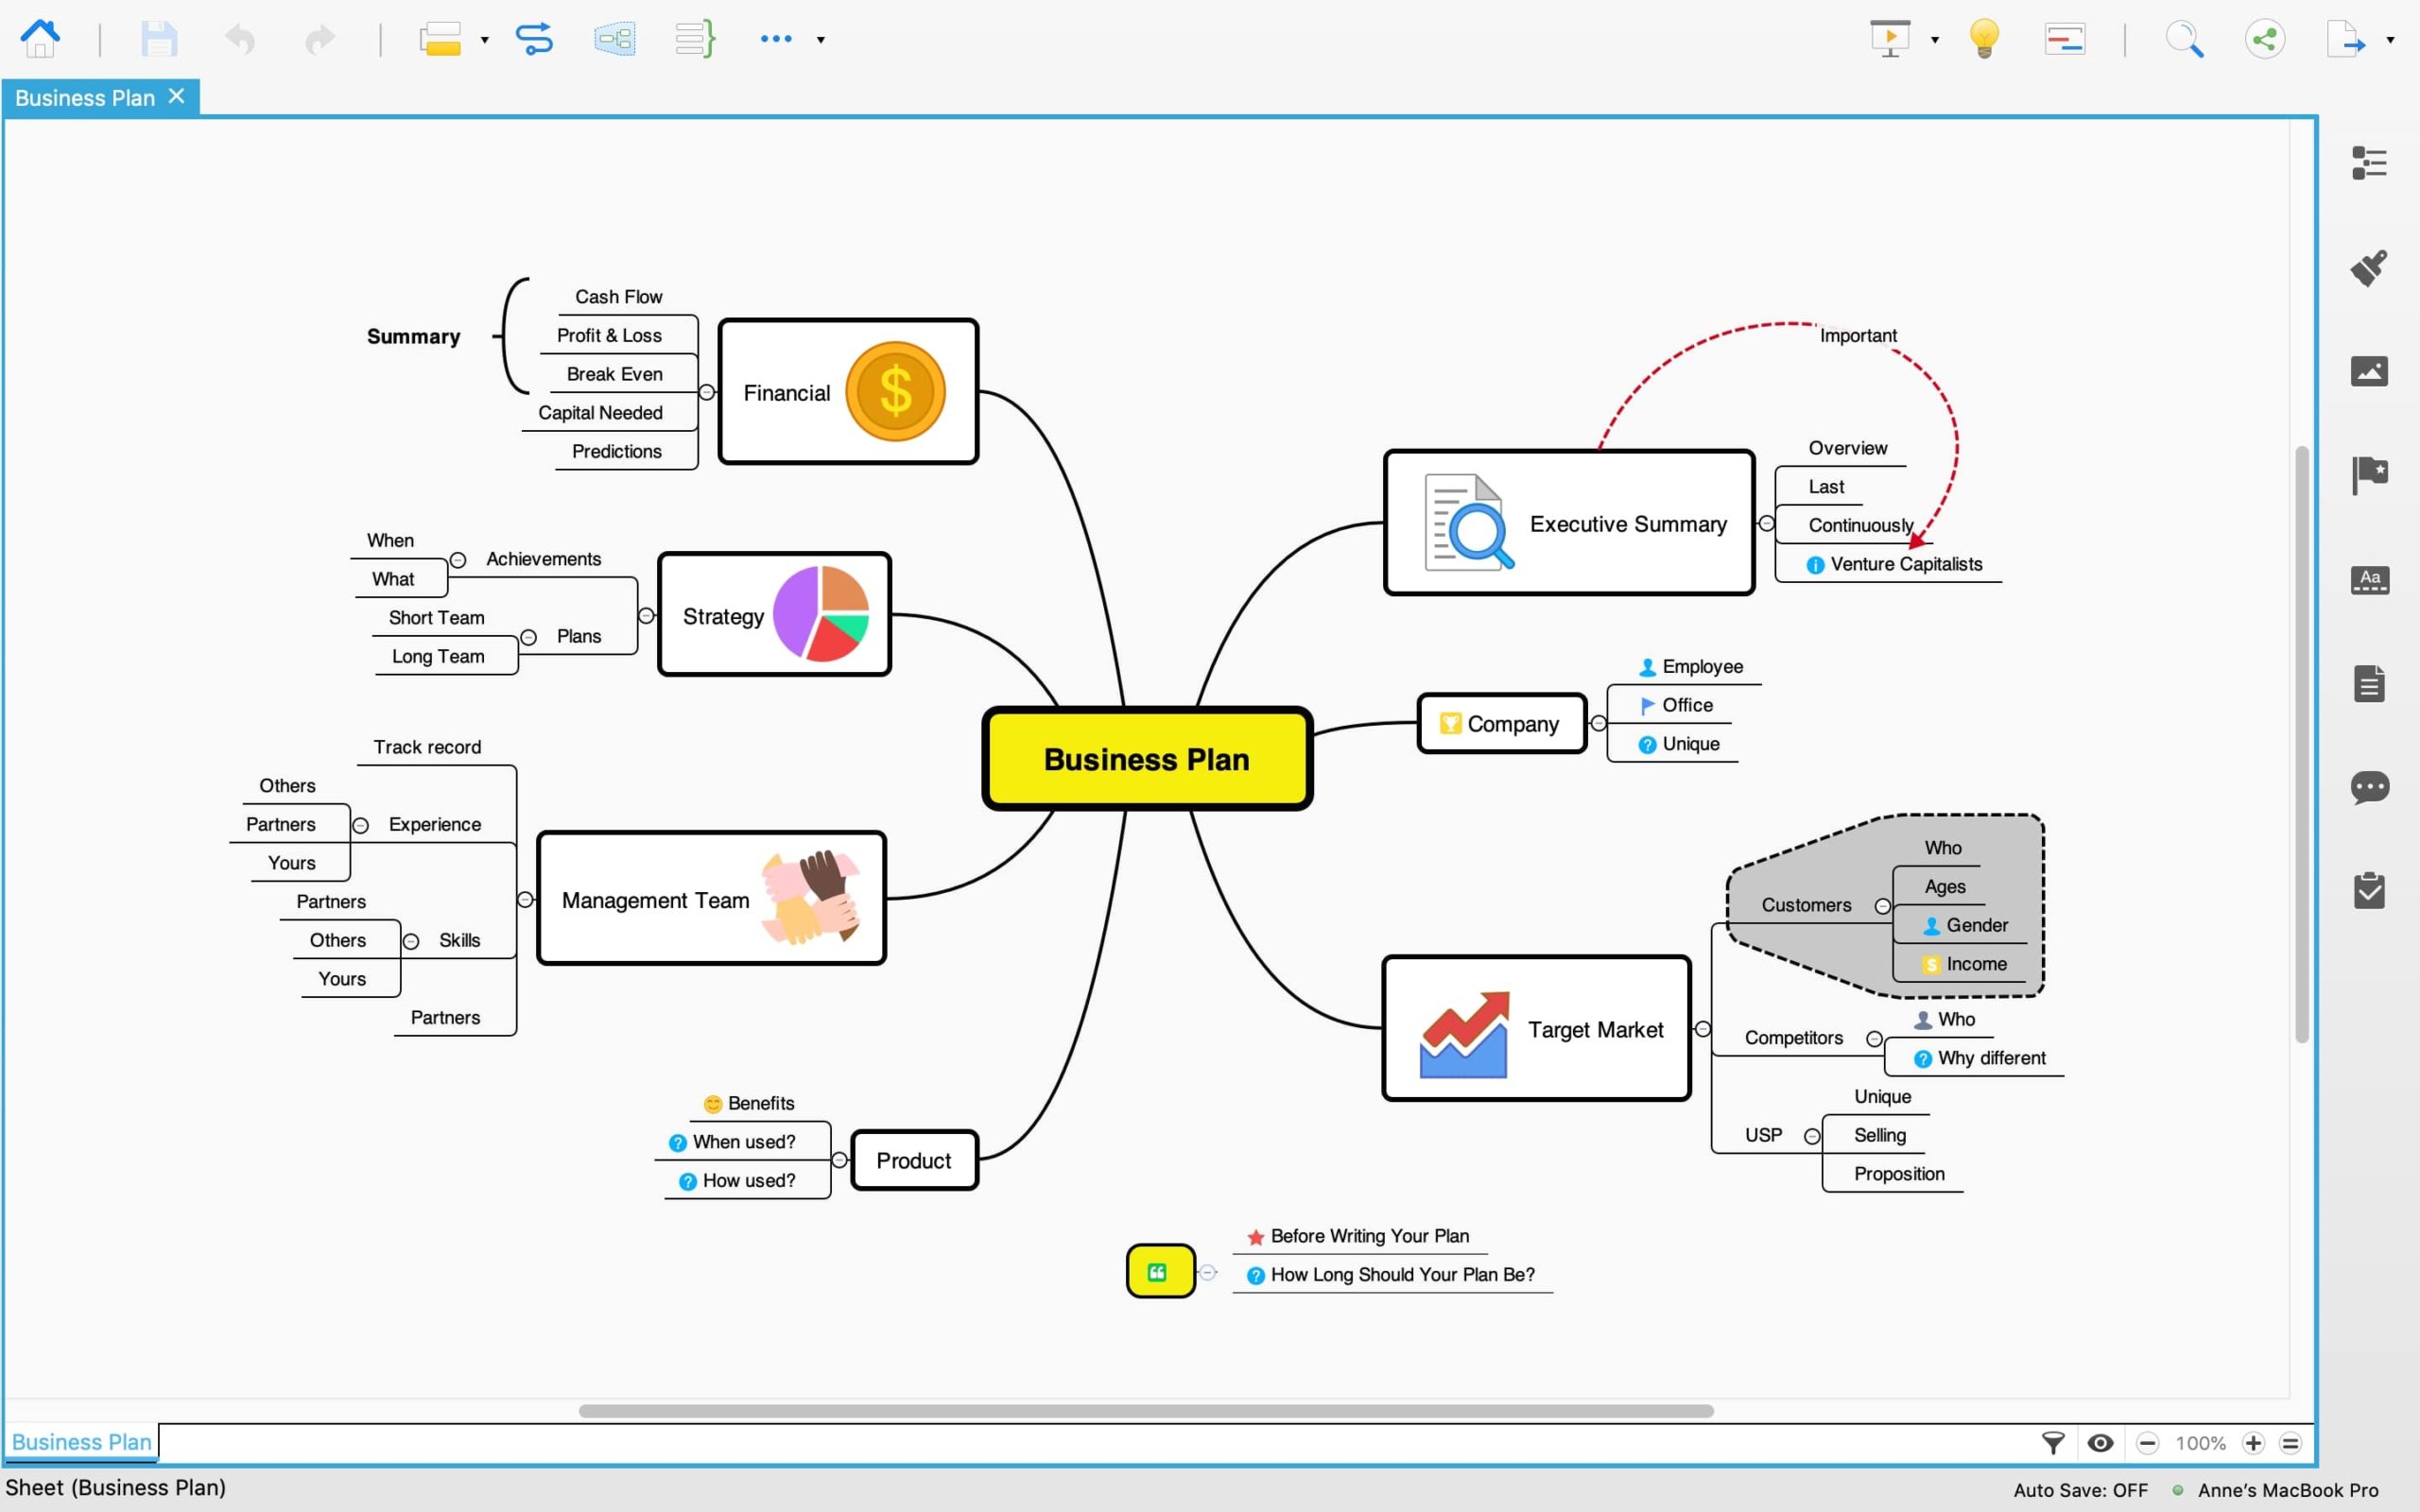Open the idea/lightbulb suggestions panel
The height and width of the screenshot is (1512, 2420).
pos(1984,39)
